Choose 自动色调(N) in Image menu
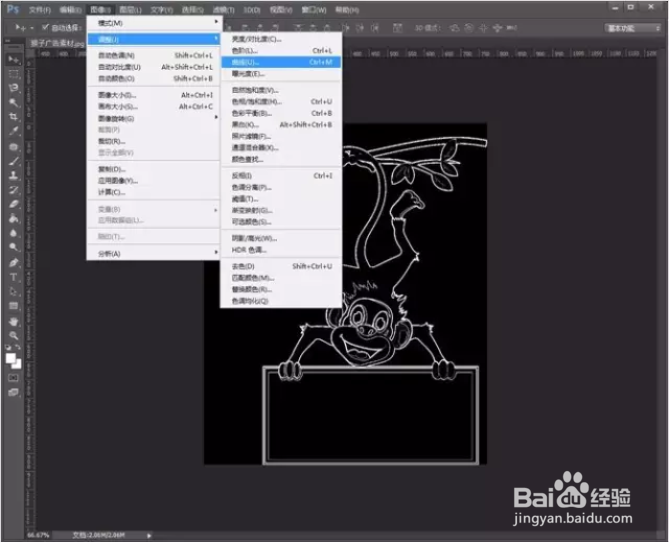The height and width of the screenshot is (542, 669). [154, 55]
